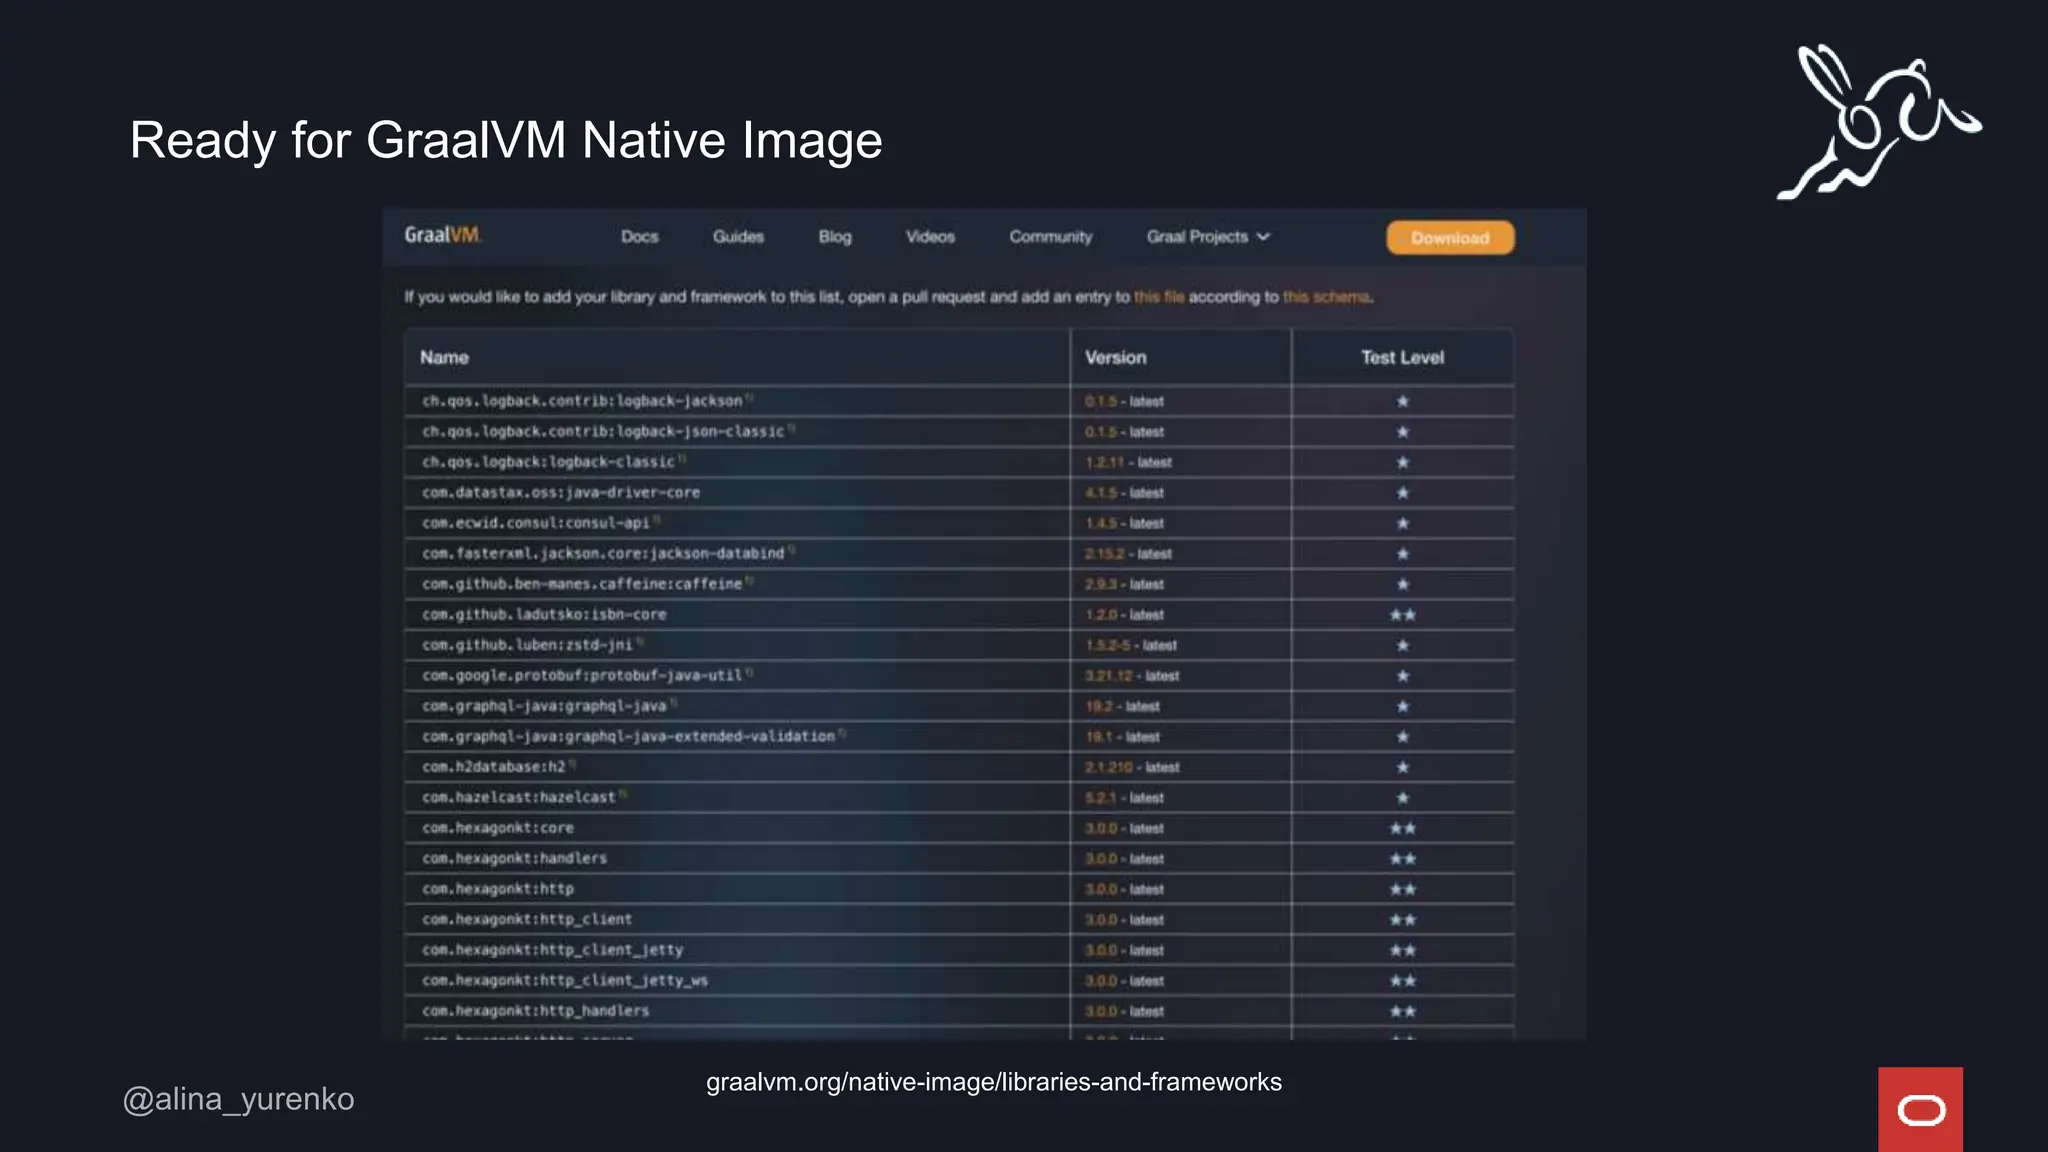Select com.hexagonkt:http_client entry
The width and height of the screenshot is (2048, 1152).
click(x=526, y=919)
